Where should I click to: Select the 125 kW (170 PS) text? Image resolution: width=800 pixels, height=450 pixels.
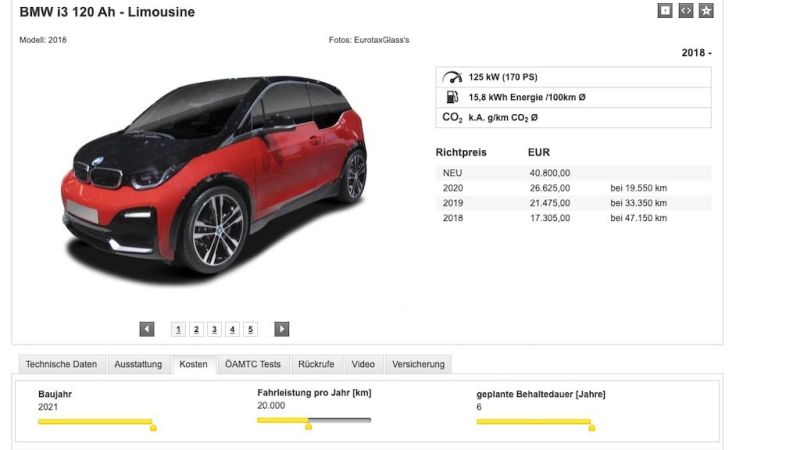[503, 77]
